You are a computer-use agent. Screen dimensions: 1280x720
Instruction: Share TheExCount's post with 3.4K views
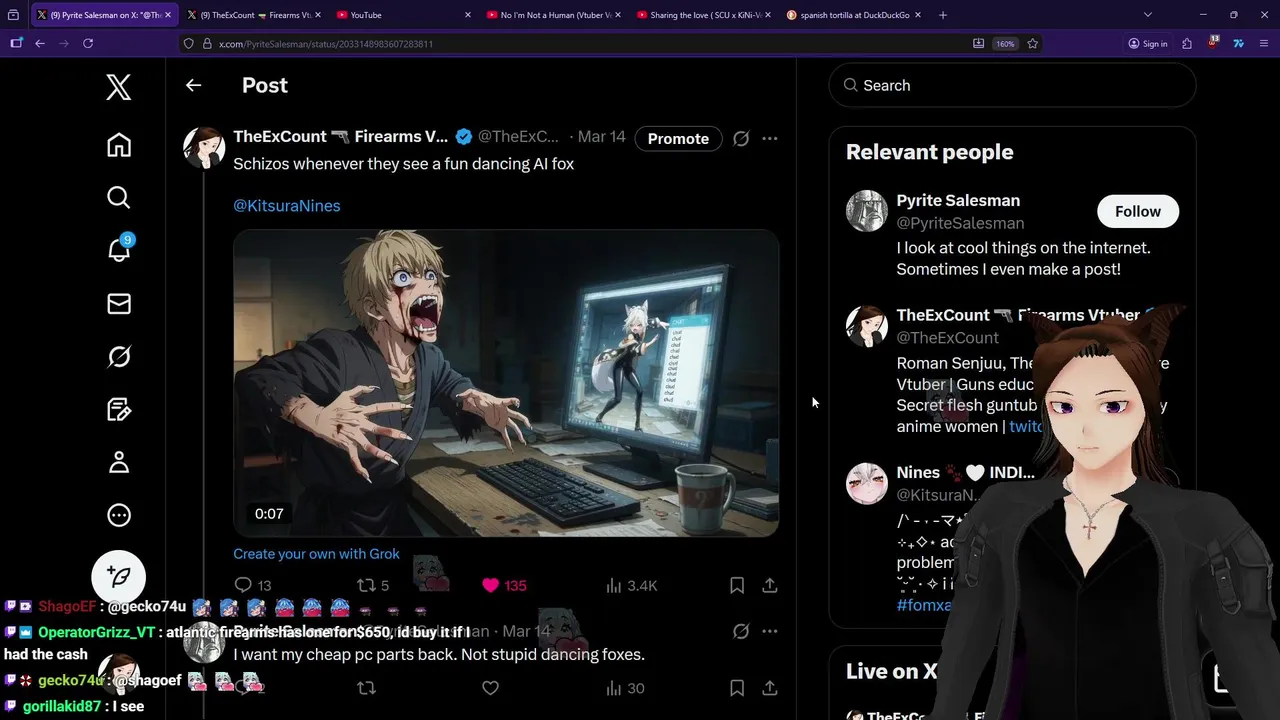coord(770,585)
